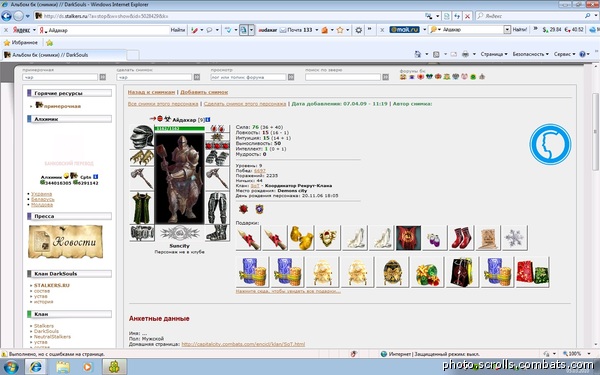Click the browser refresh button
The width and height of the screenshot is (600, 375).
coord(457,16)
